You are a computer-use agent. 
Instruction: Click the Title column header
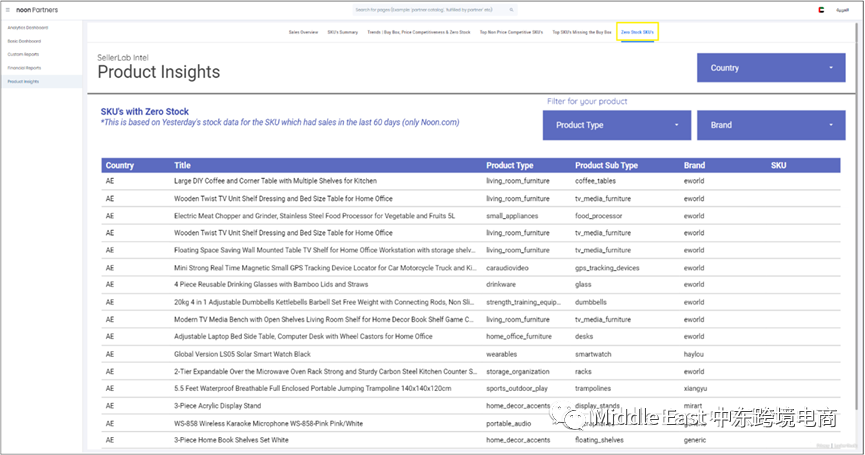tap(182, 165)
